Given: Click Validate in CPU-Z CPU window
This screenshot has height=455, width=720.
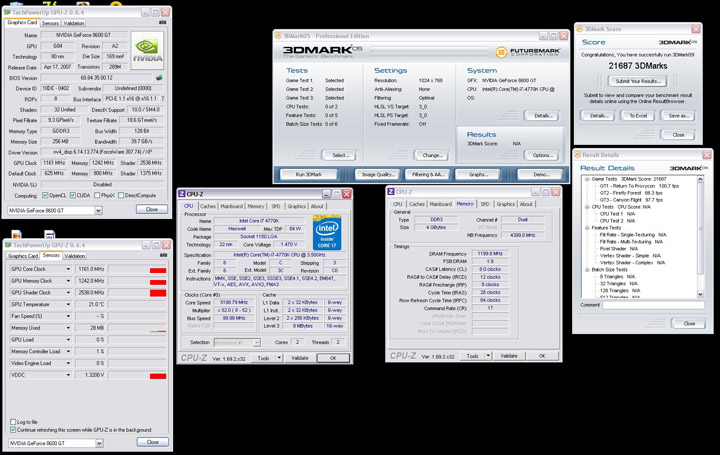Looking at the screenshot, I should tap(300, 358).
